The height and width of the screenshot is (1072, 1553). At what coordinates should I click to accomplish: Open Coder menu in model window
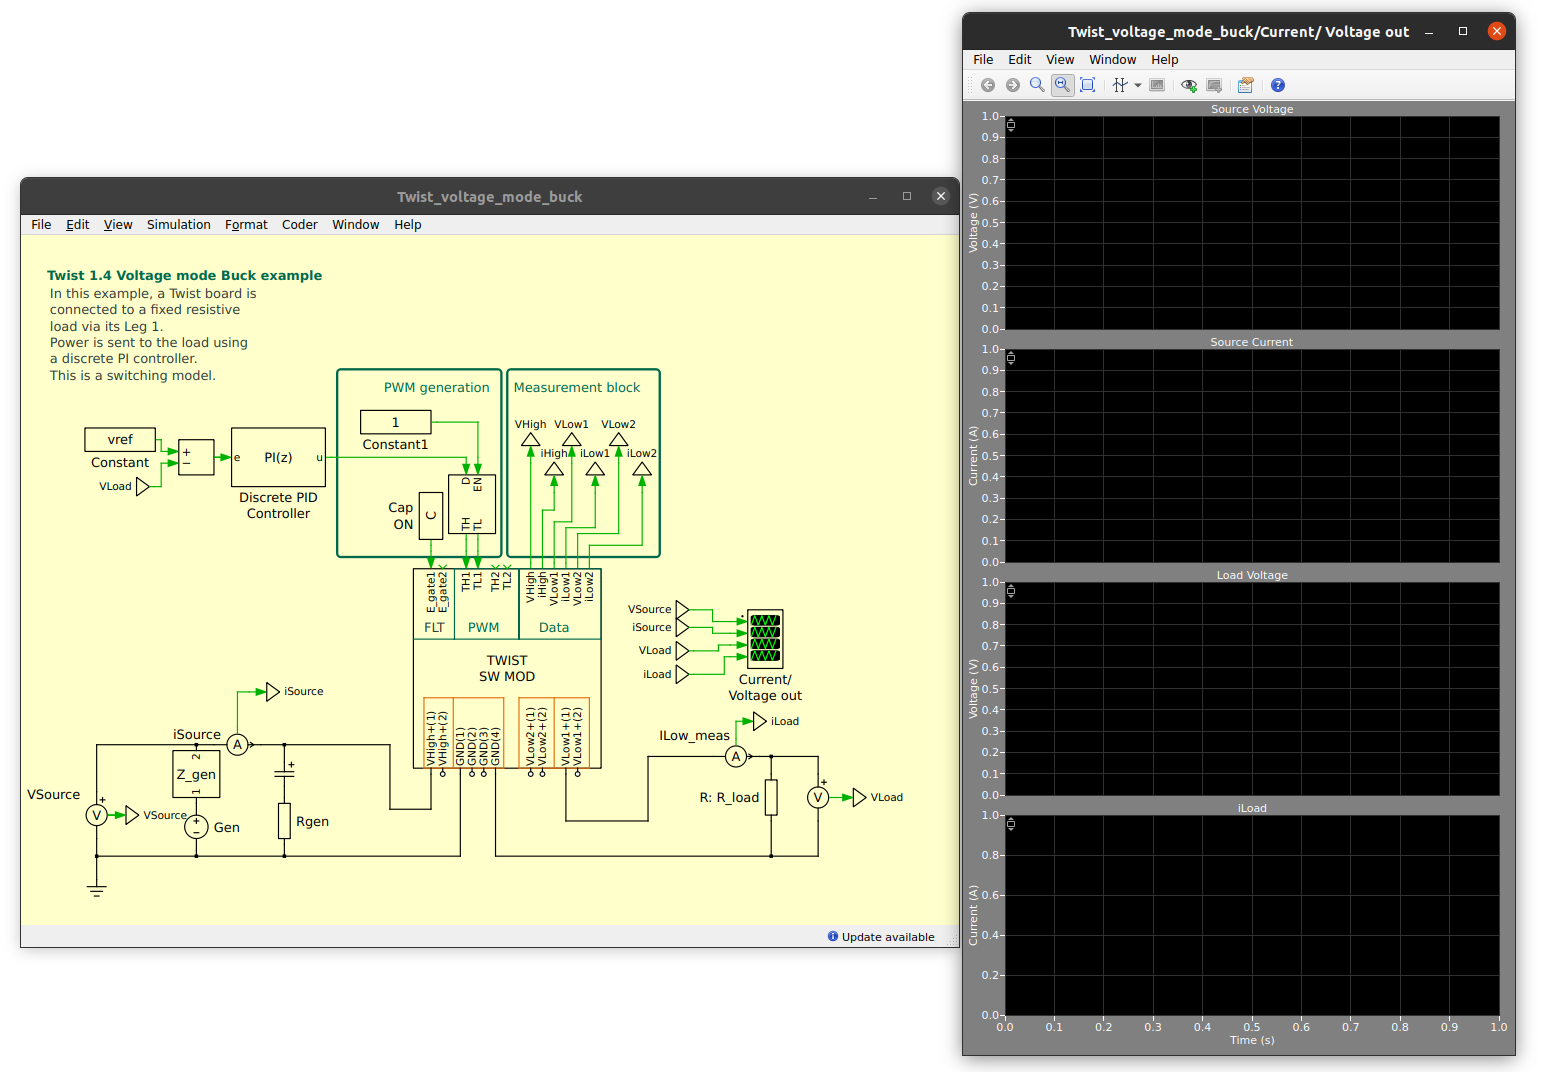click(x=299, y=224)
